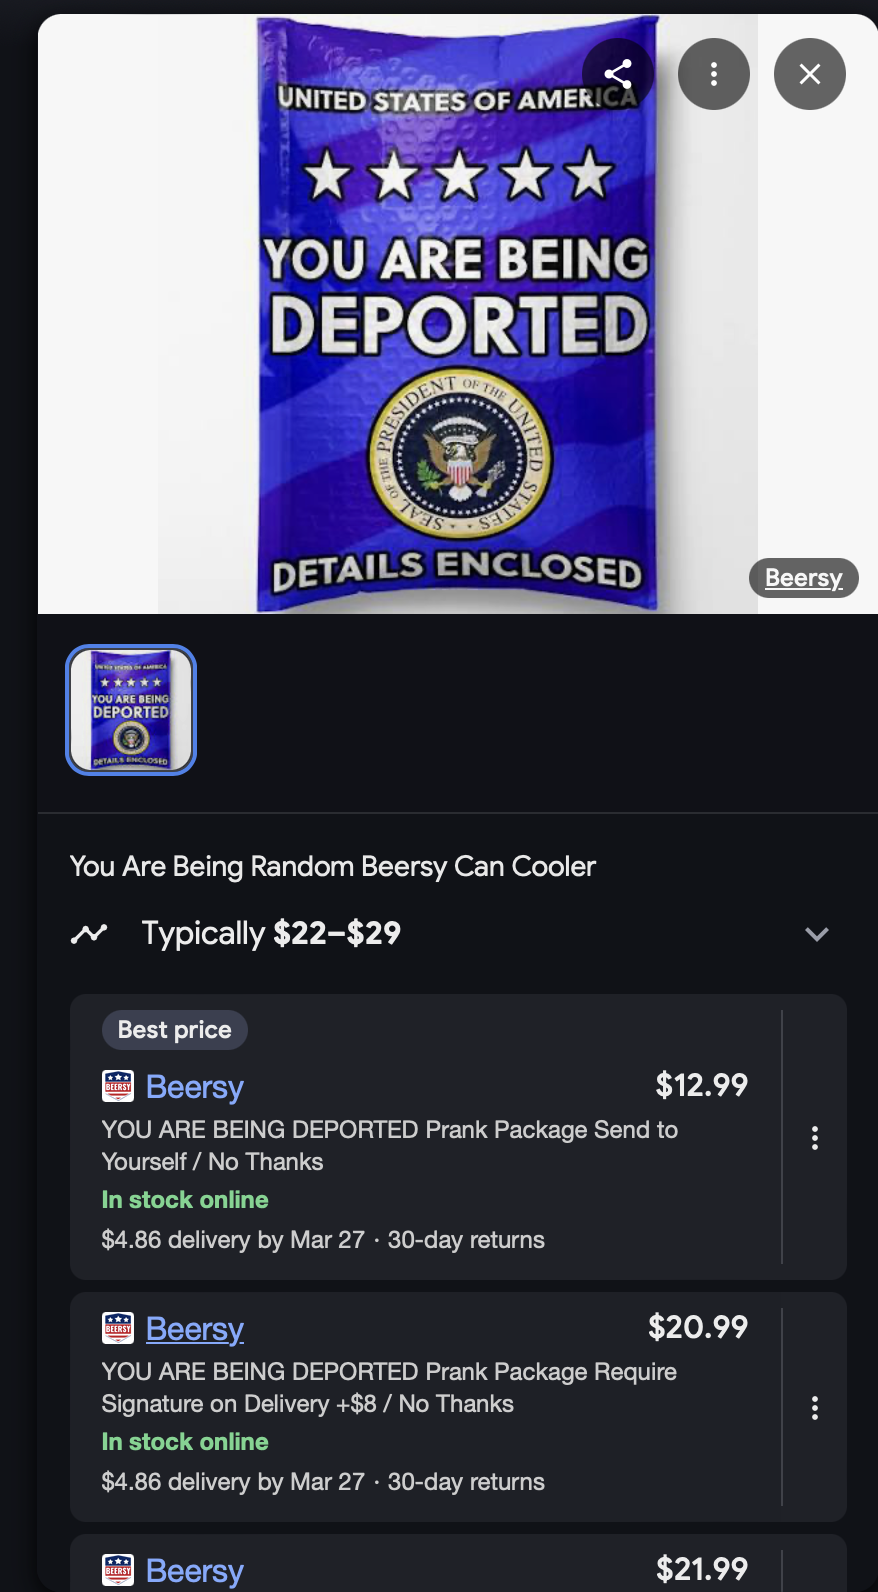
Task: Select the deported package thumbnail image
Action: [x=131, y=710]
